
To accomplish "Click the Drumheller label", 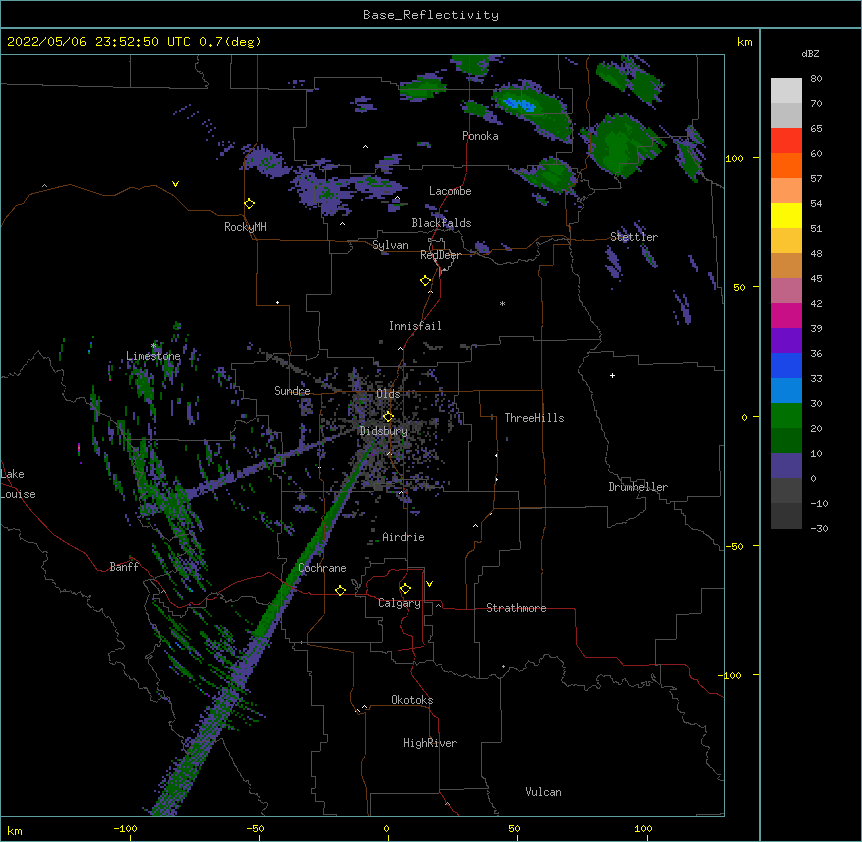I will coord(638,487).
